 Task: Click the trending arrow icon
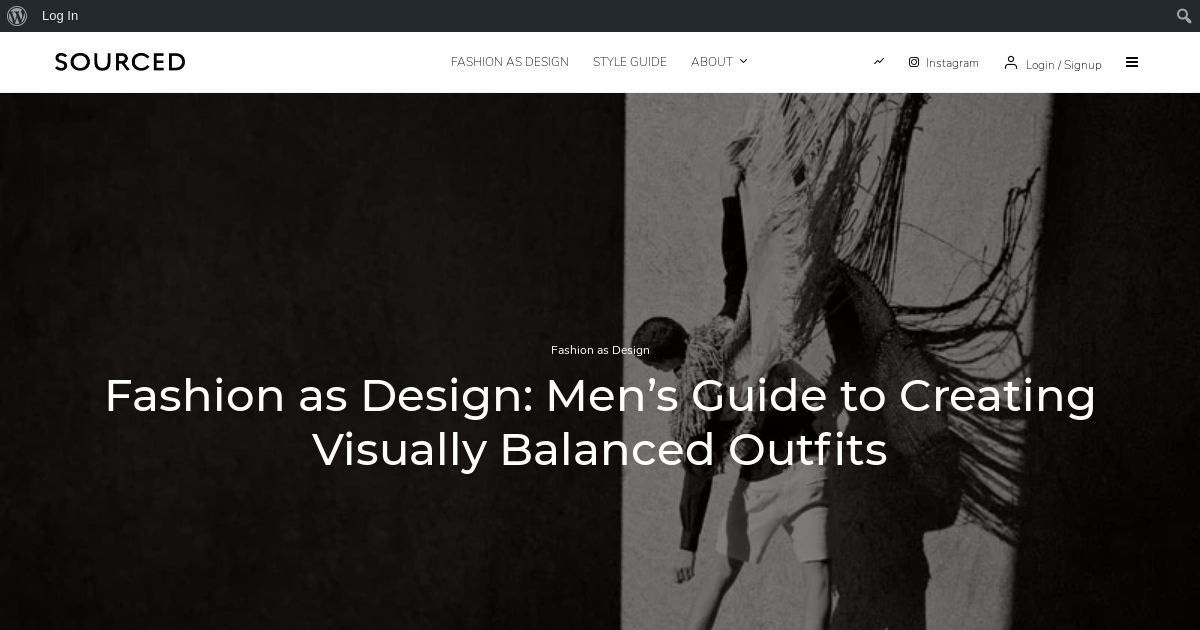[879, 62]
